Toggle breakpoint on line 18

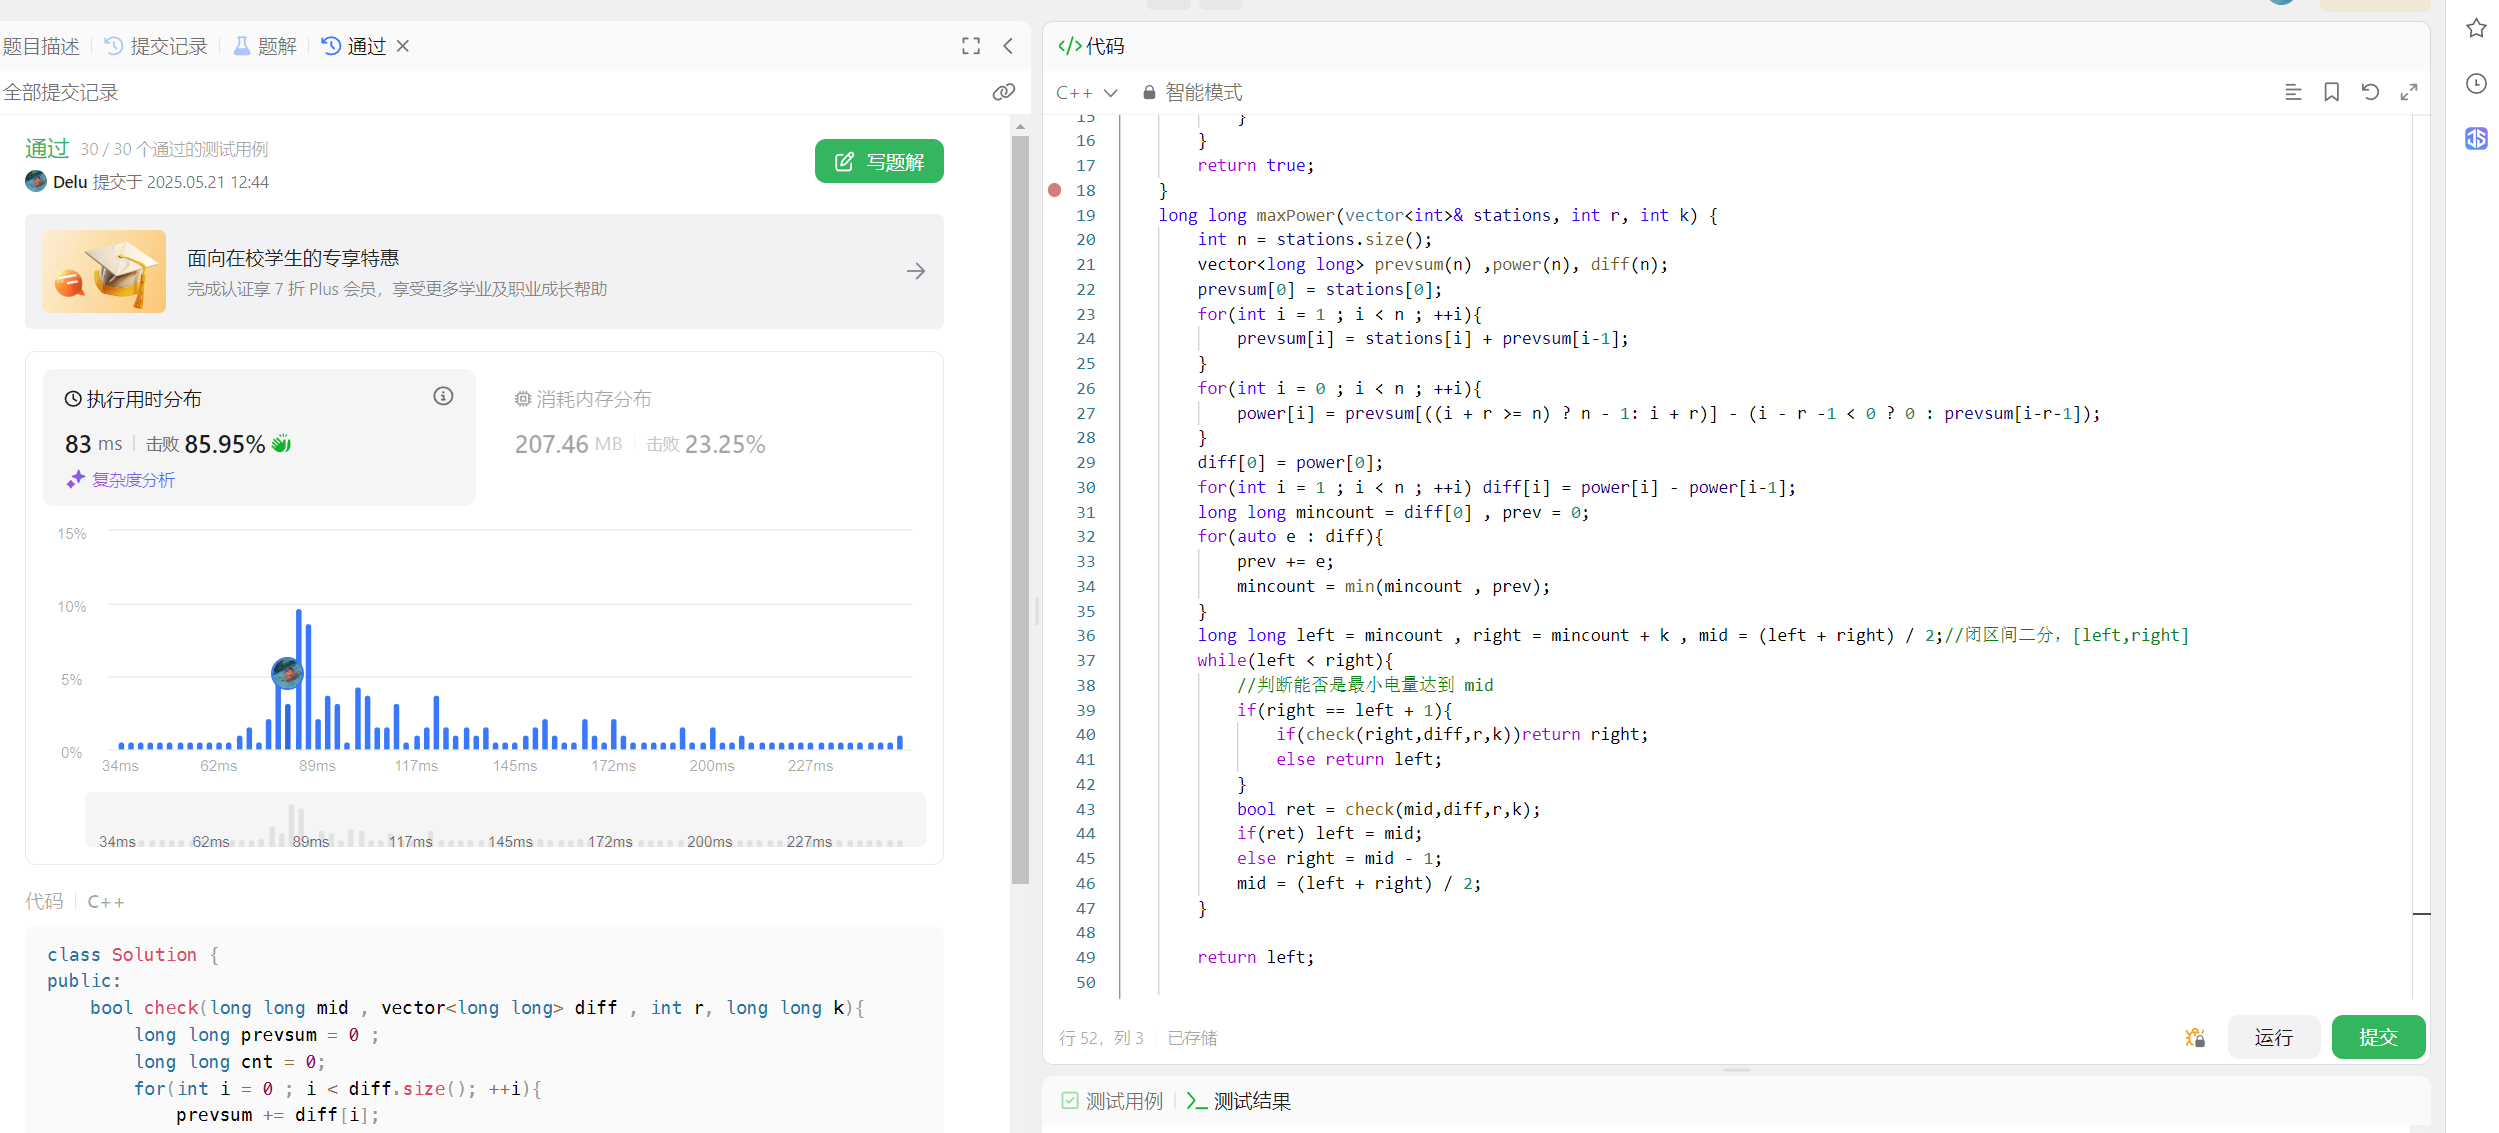coord(1055,190)
